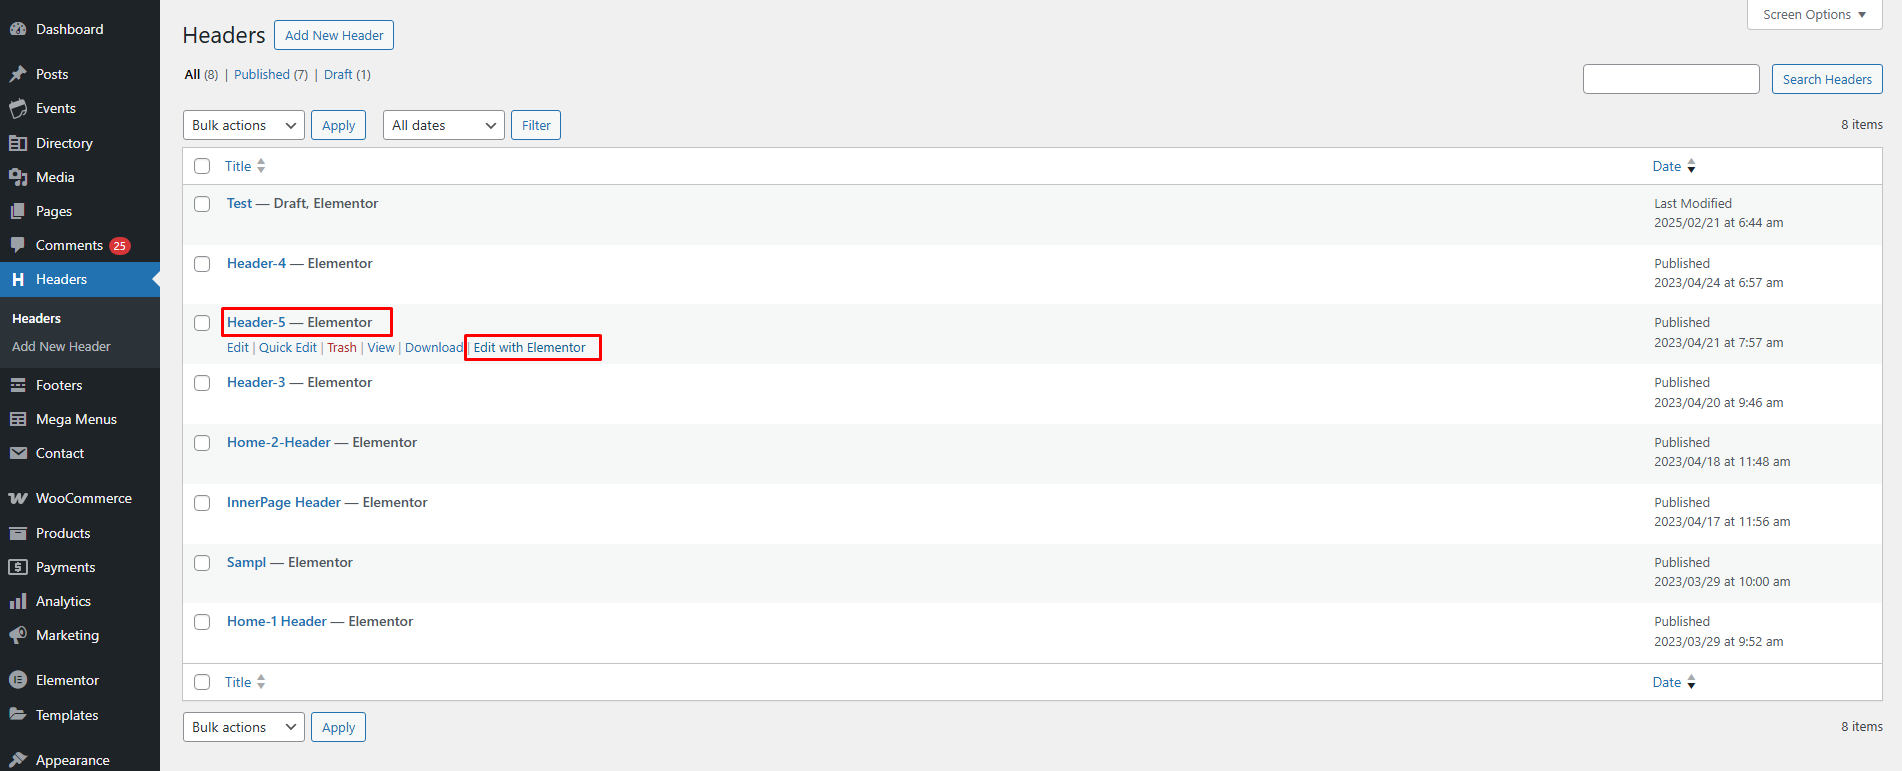Click the Mega Menus icon

tap(18, 419)
